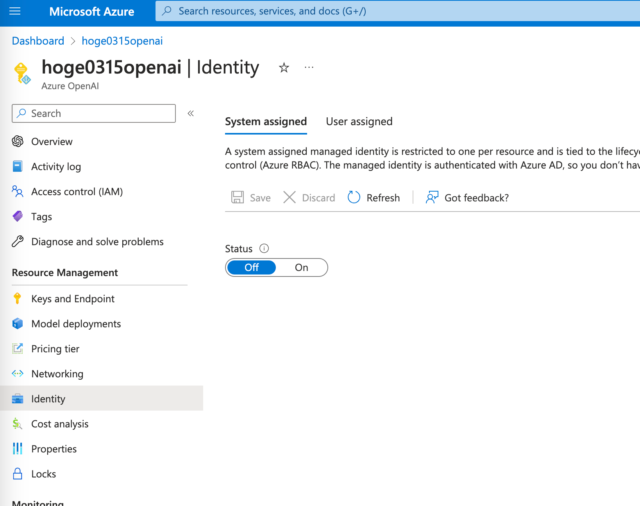Click the Discard X icon

(289, 198)
